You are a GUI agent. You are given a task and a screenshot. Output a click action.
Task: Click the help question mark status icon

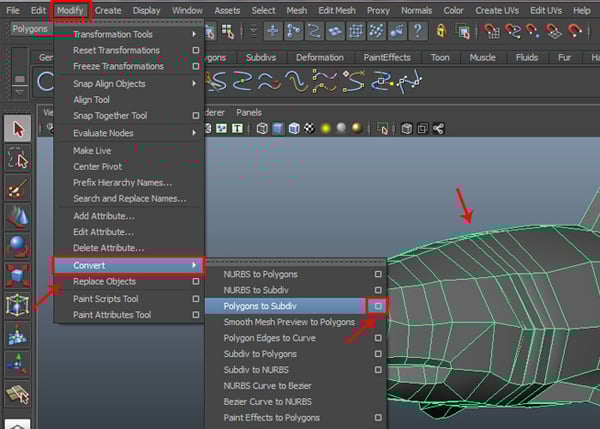[x=417, y=32]
